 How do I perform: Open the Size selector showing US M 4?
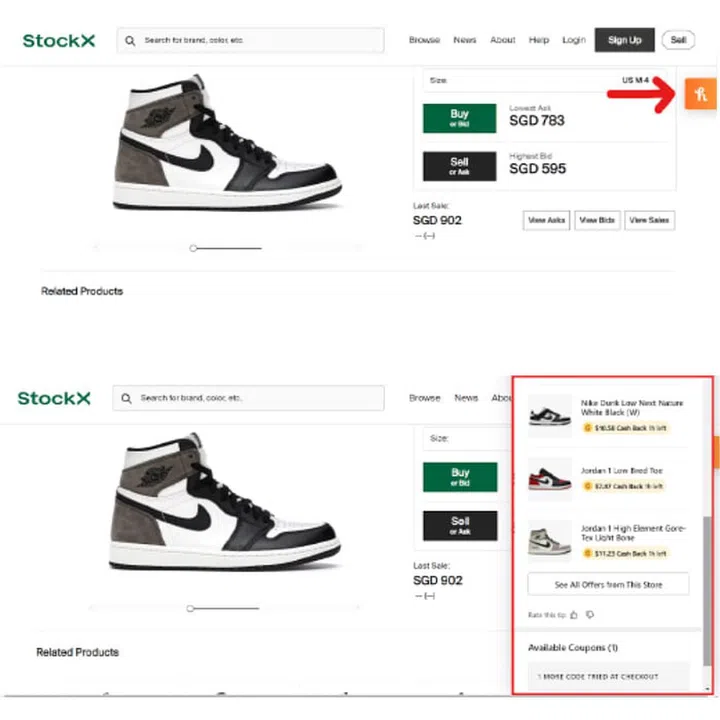tap(545, 80)
